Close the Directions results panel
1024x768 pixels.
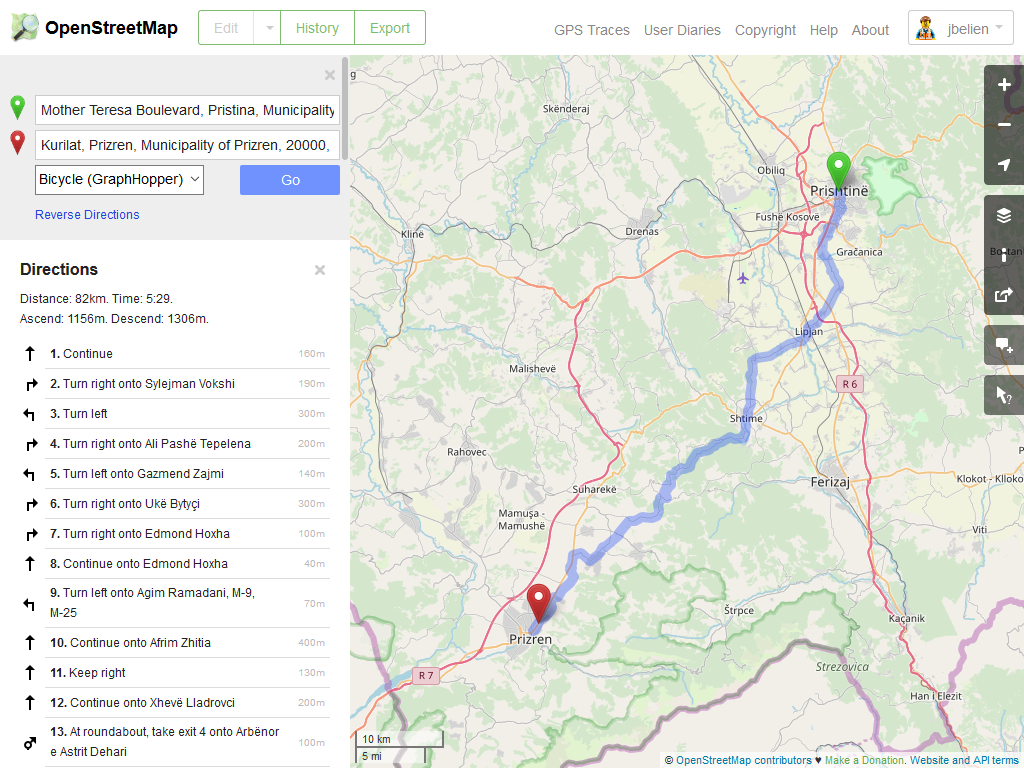tap(320, 270)
